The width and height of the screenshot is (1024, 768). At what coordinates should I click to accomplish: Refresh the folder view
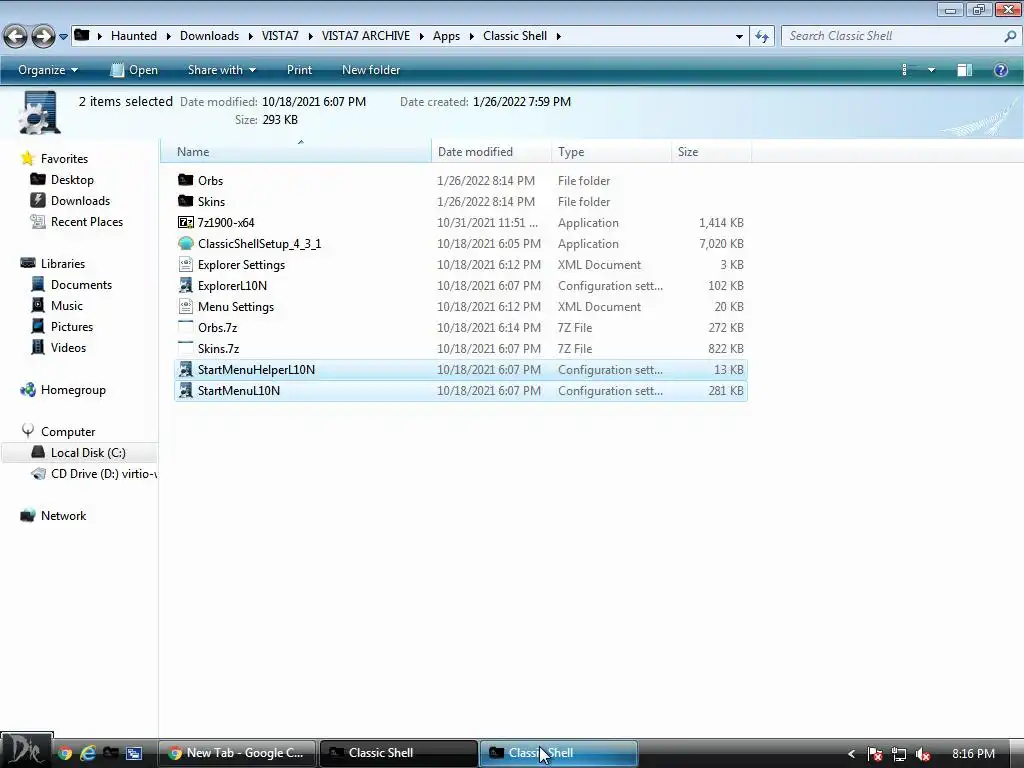point(761,37)
